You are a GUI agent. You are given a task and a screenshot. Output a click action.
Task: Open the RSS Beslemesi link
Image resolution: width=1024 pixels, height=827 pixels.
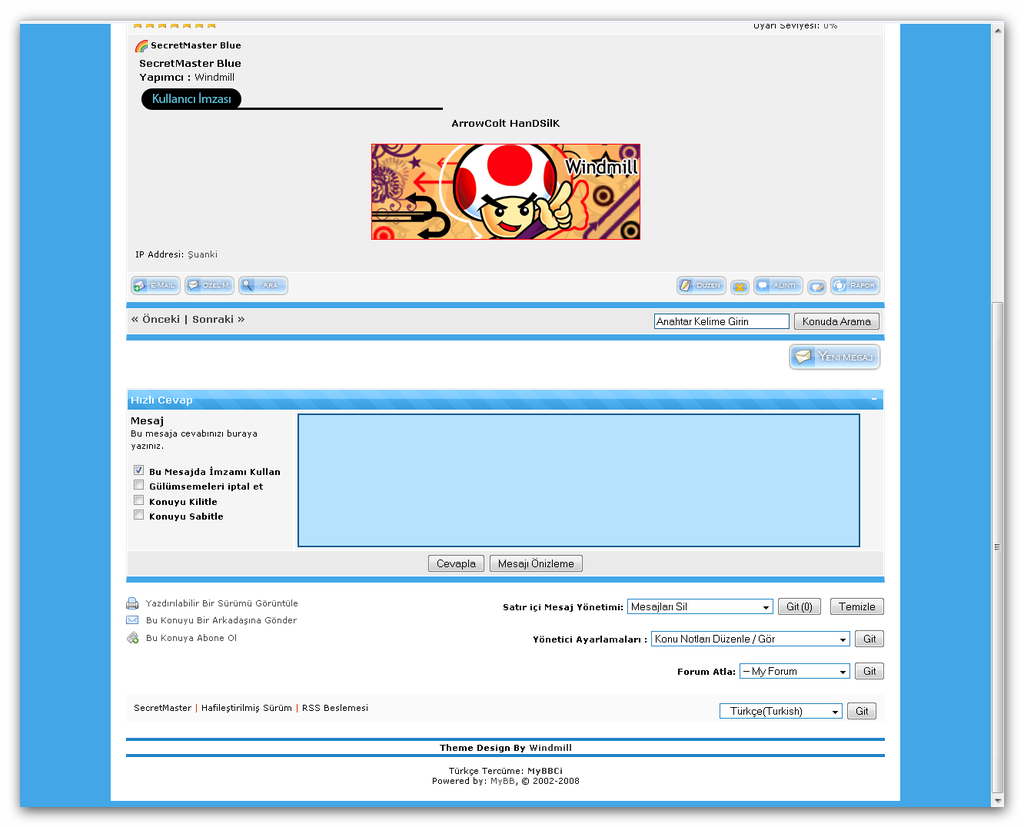click(335, 708)
